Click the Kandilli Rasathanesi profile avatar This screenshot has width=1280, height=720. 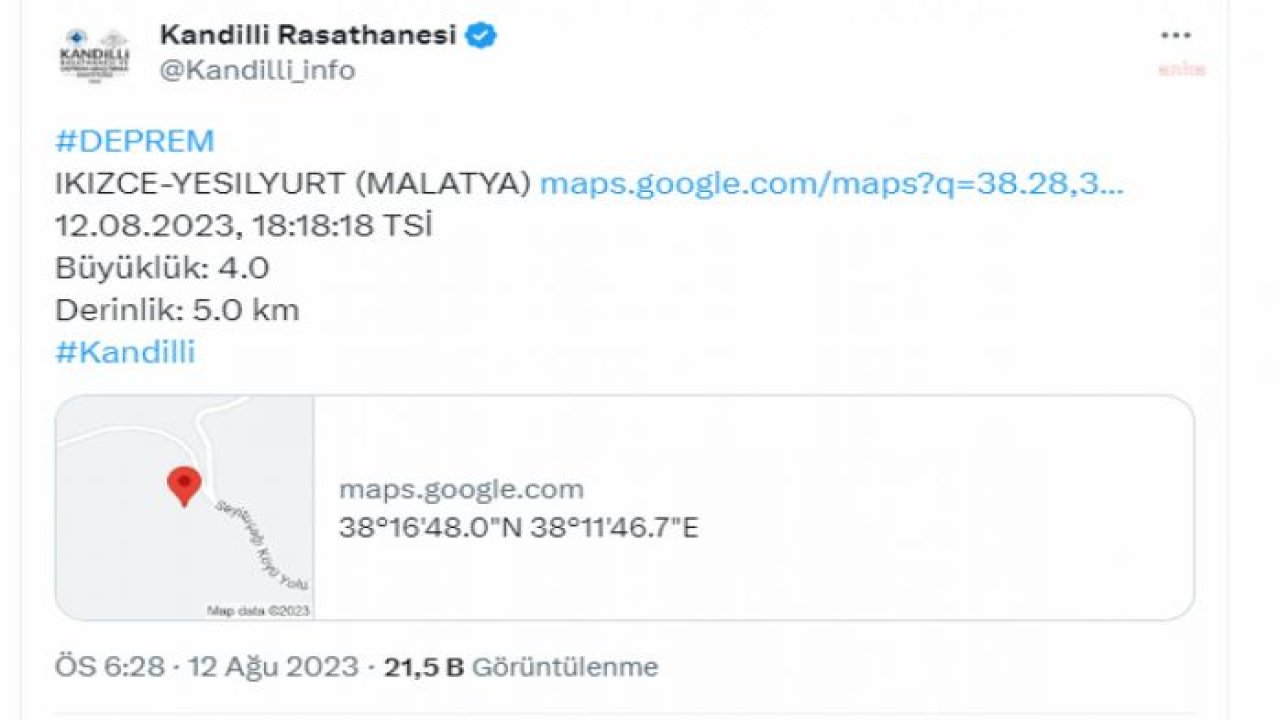pyautogui.click(x=94, y=55)
